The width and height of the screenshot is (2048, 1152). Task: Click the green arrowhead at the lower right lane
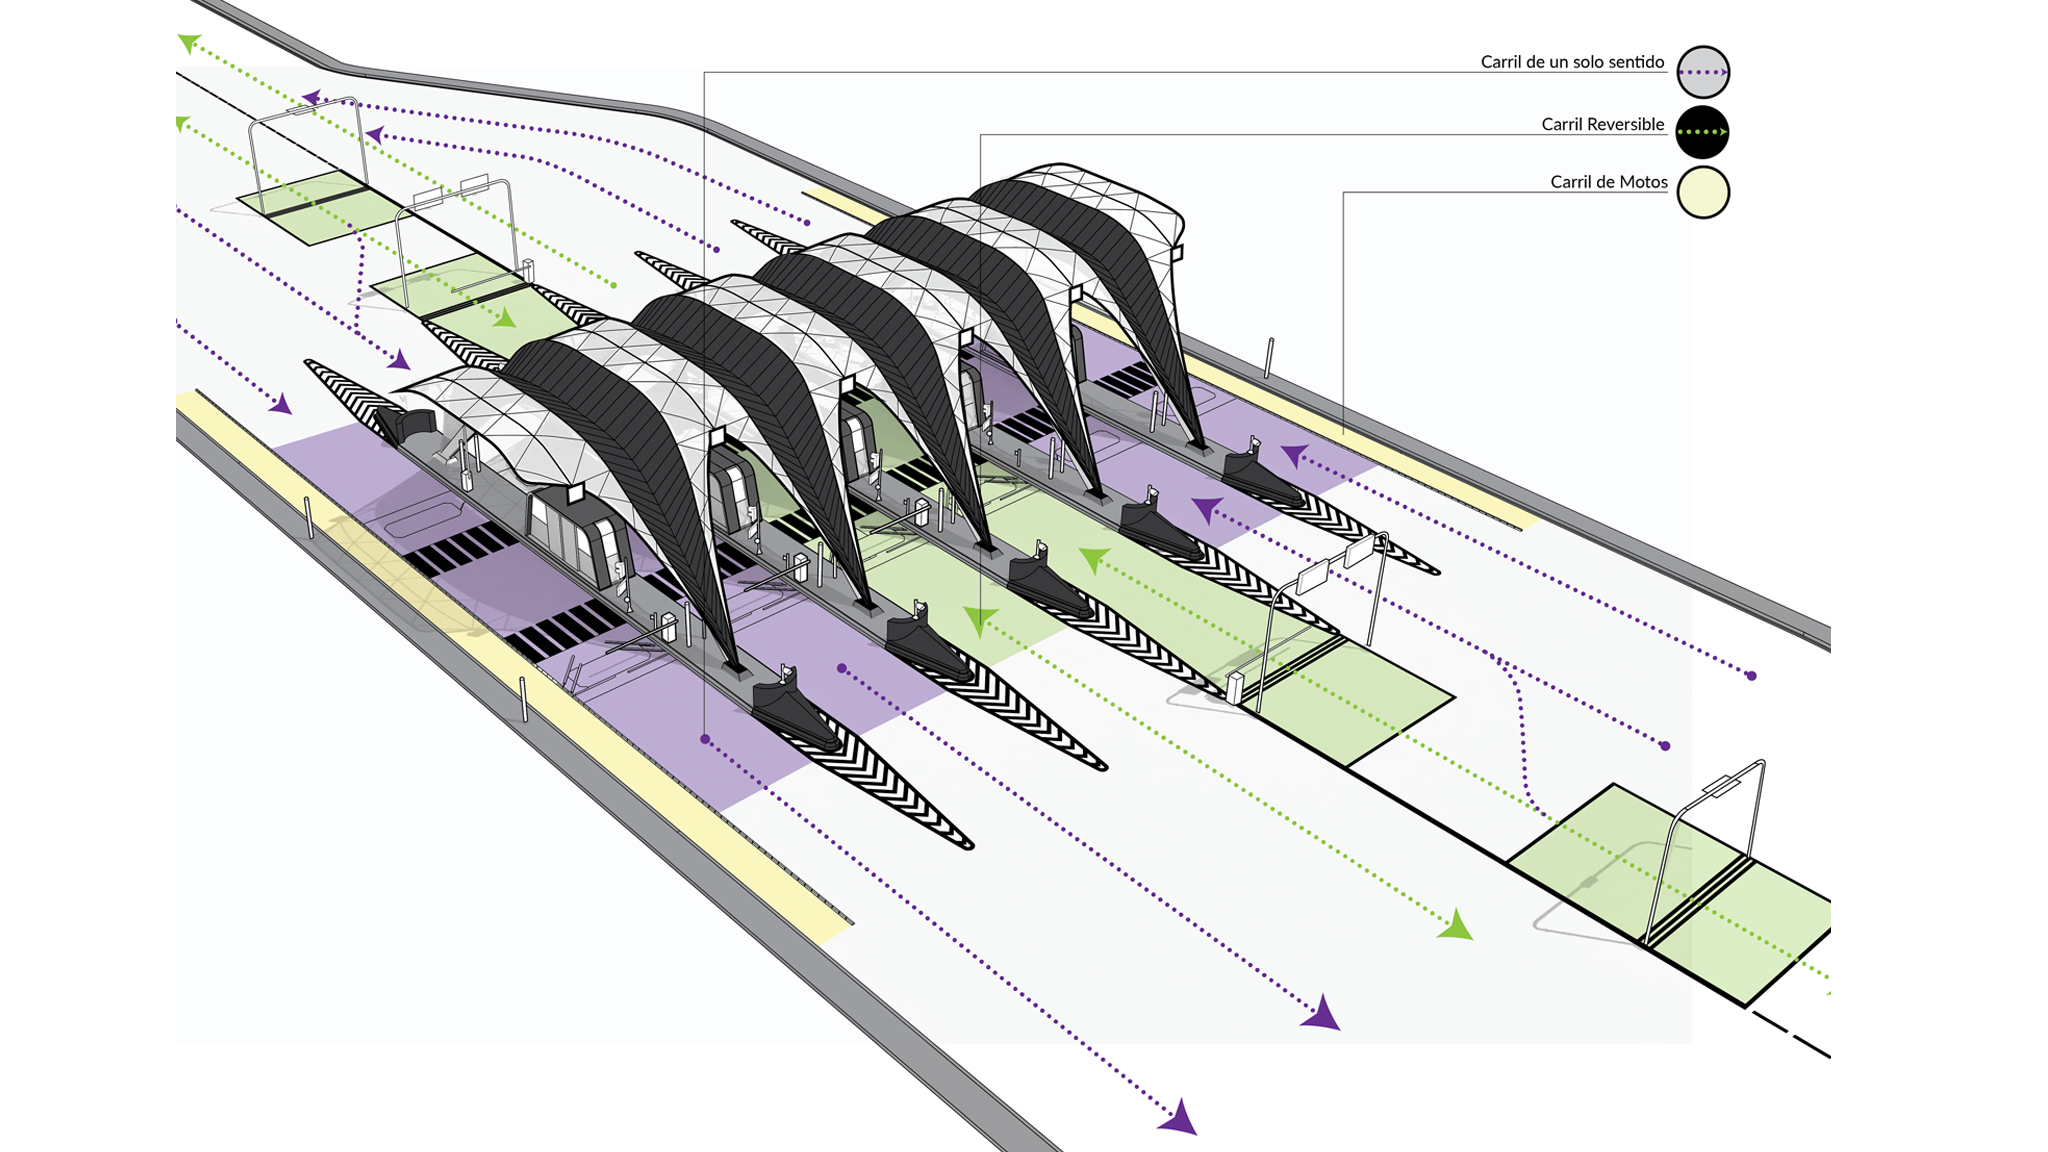click(x=1456, y=926)
